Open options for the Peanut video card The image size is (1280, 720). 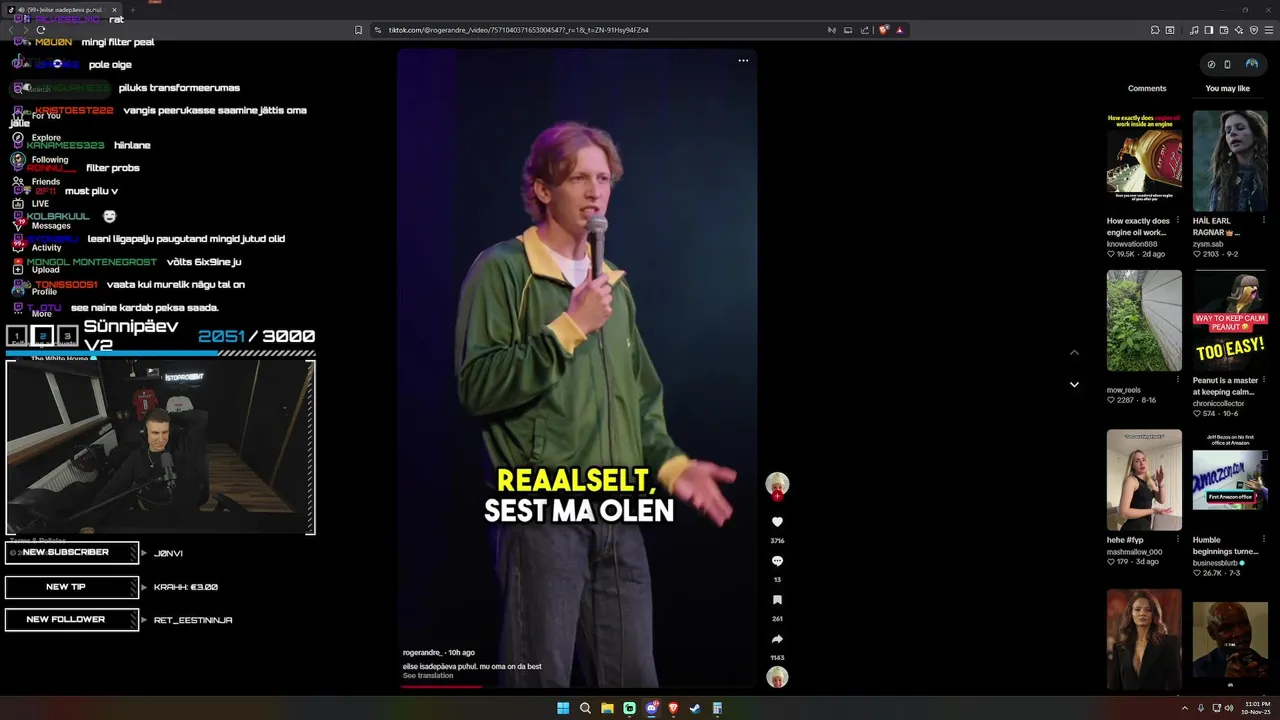pos(1263,381)
